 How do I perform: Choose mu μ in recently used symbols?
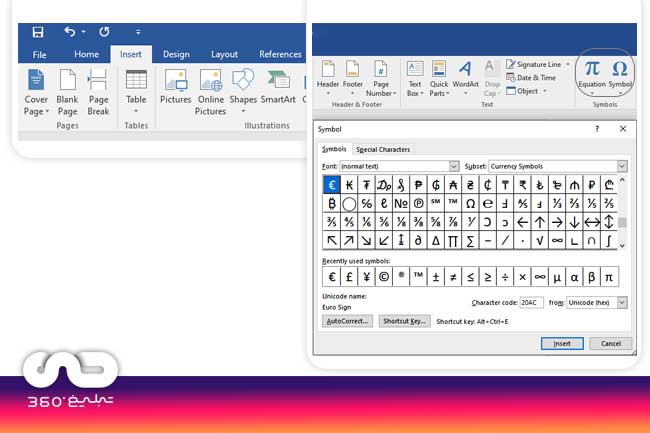(x=557, y=277)
